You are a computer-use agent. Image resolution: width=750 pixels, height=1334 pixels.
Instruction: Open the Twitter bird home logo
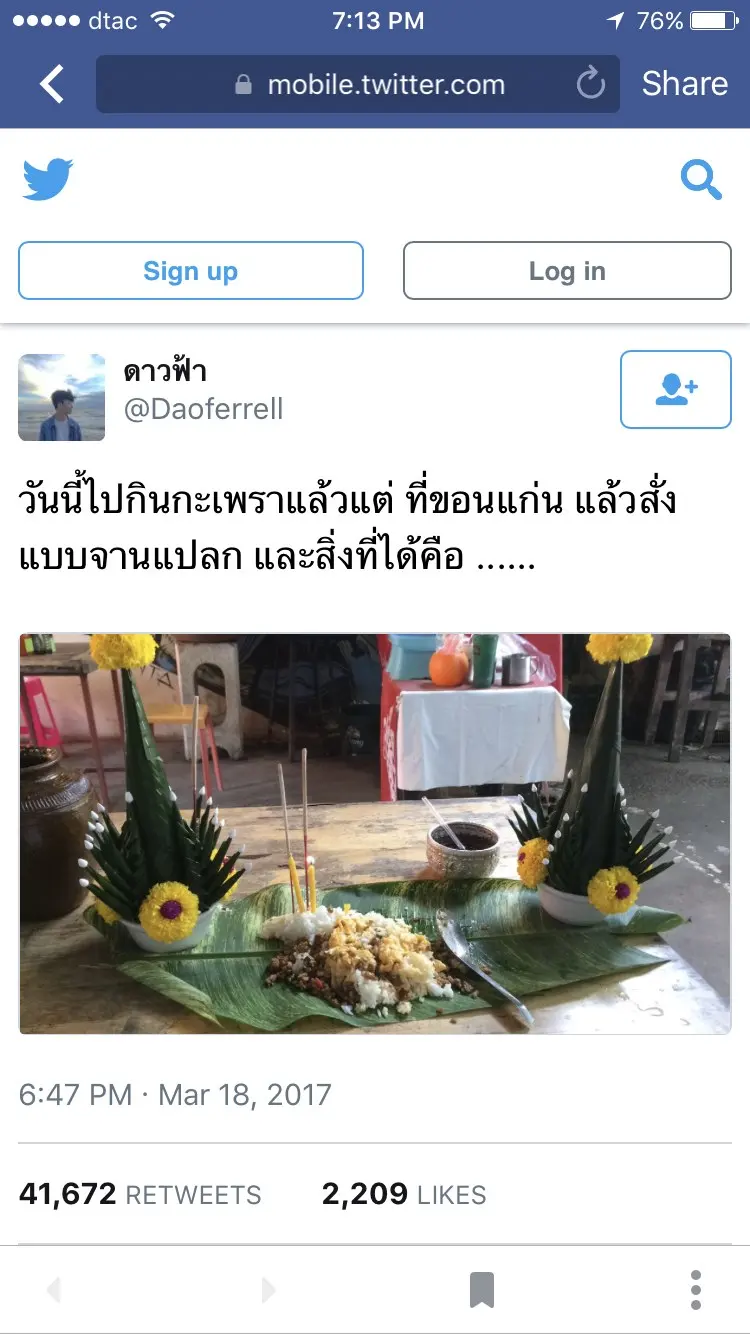tap(48, 180)
